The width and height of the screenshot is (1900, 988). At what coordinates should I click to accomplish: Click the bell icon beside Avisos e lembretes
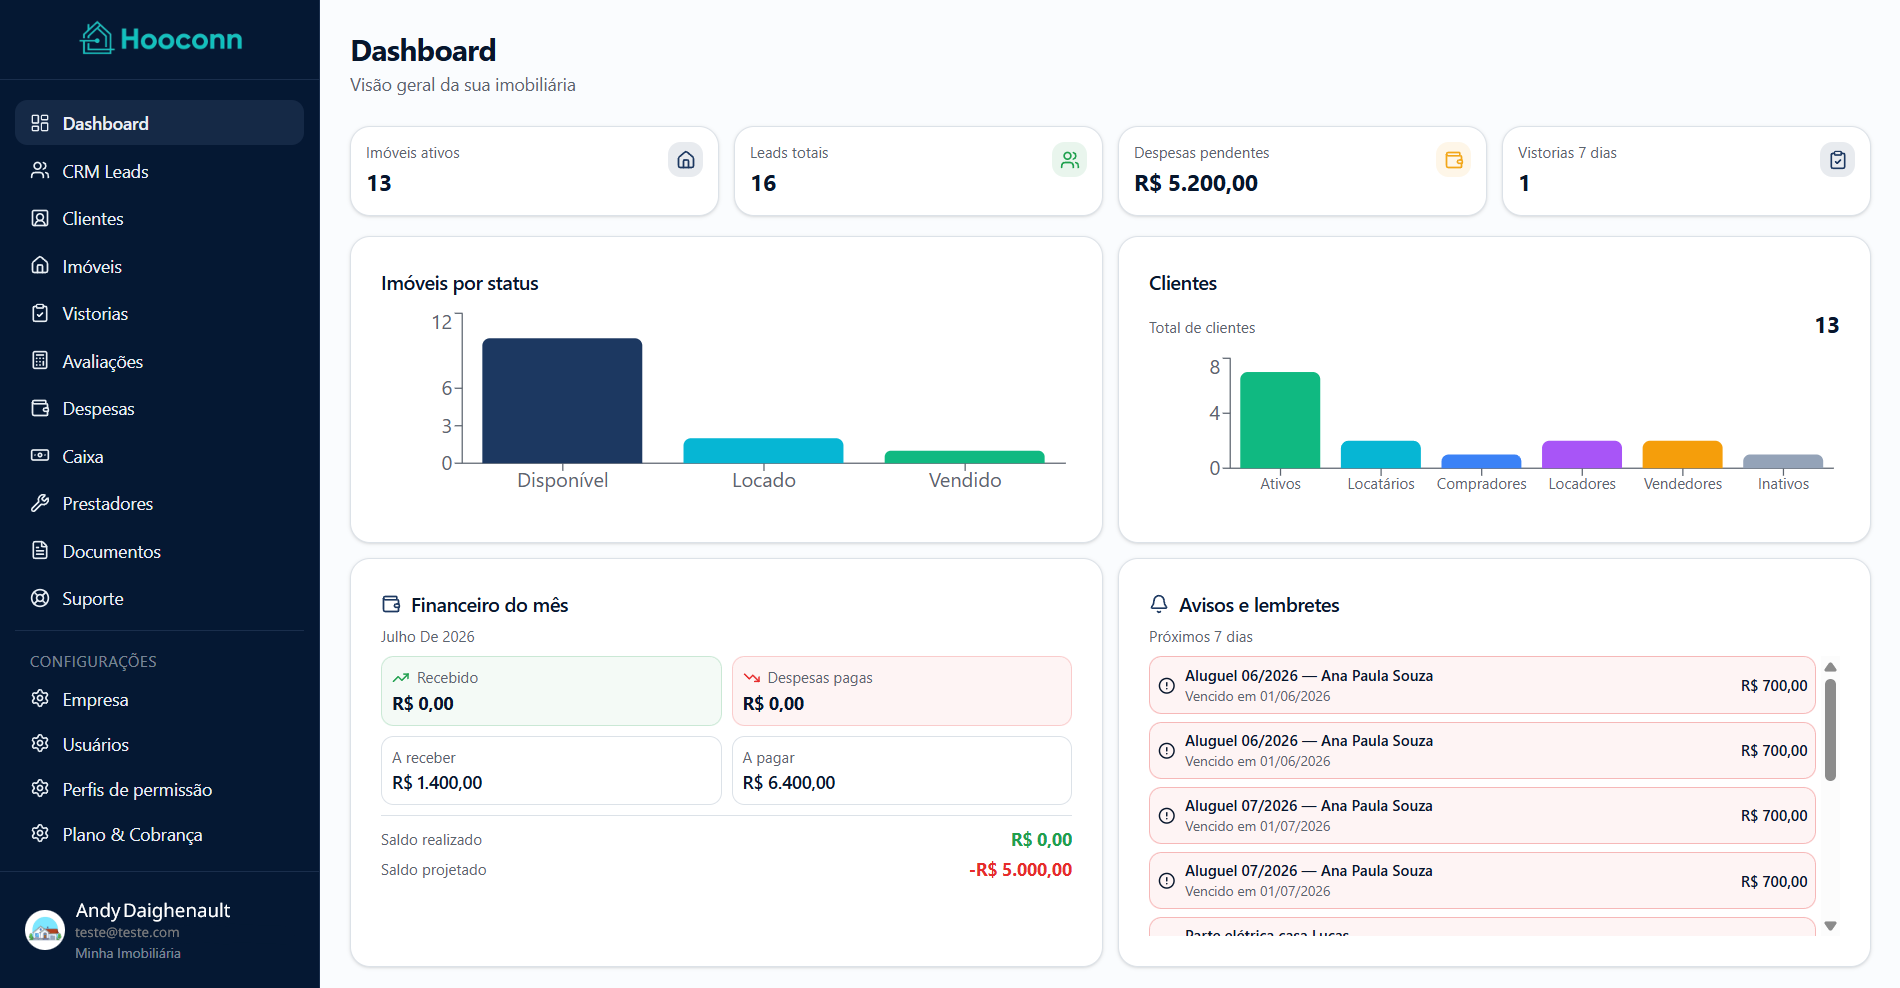(x=1159, y=605)
